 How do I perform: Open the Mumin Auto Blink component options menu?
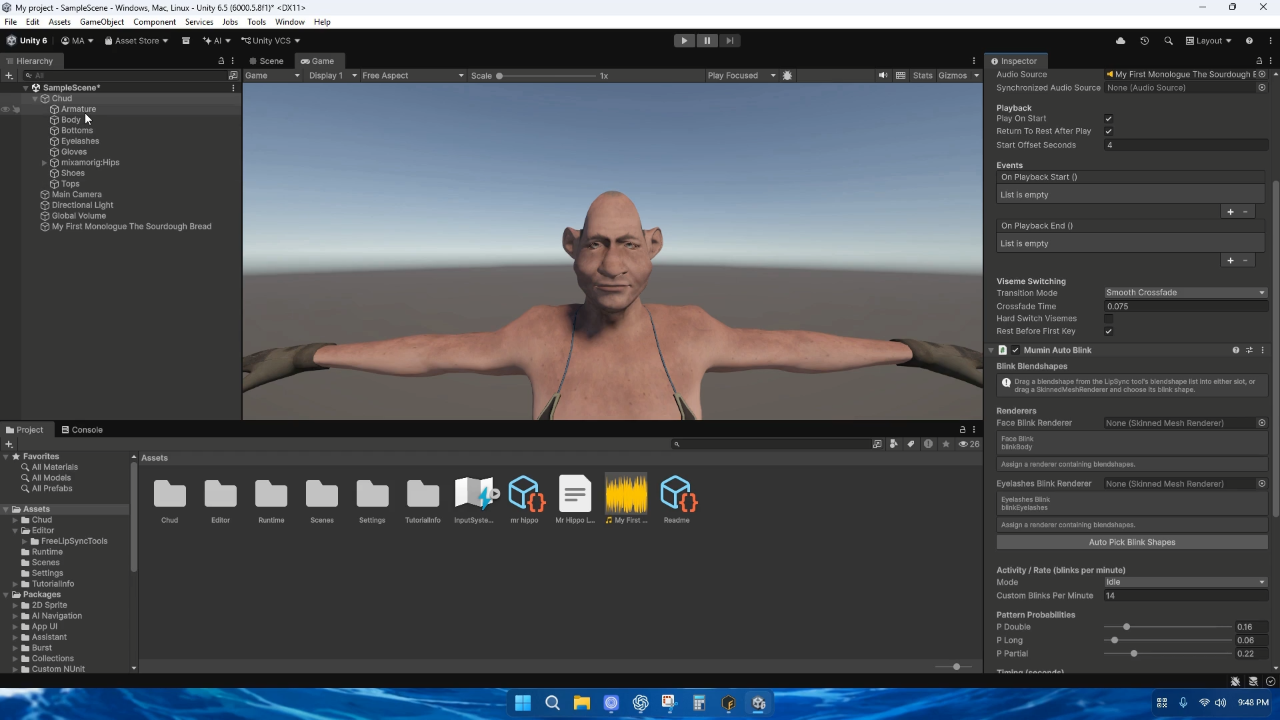(1262, 350)
